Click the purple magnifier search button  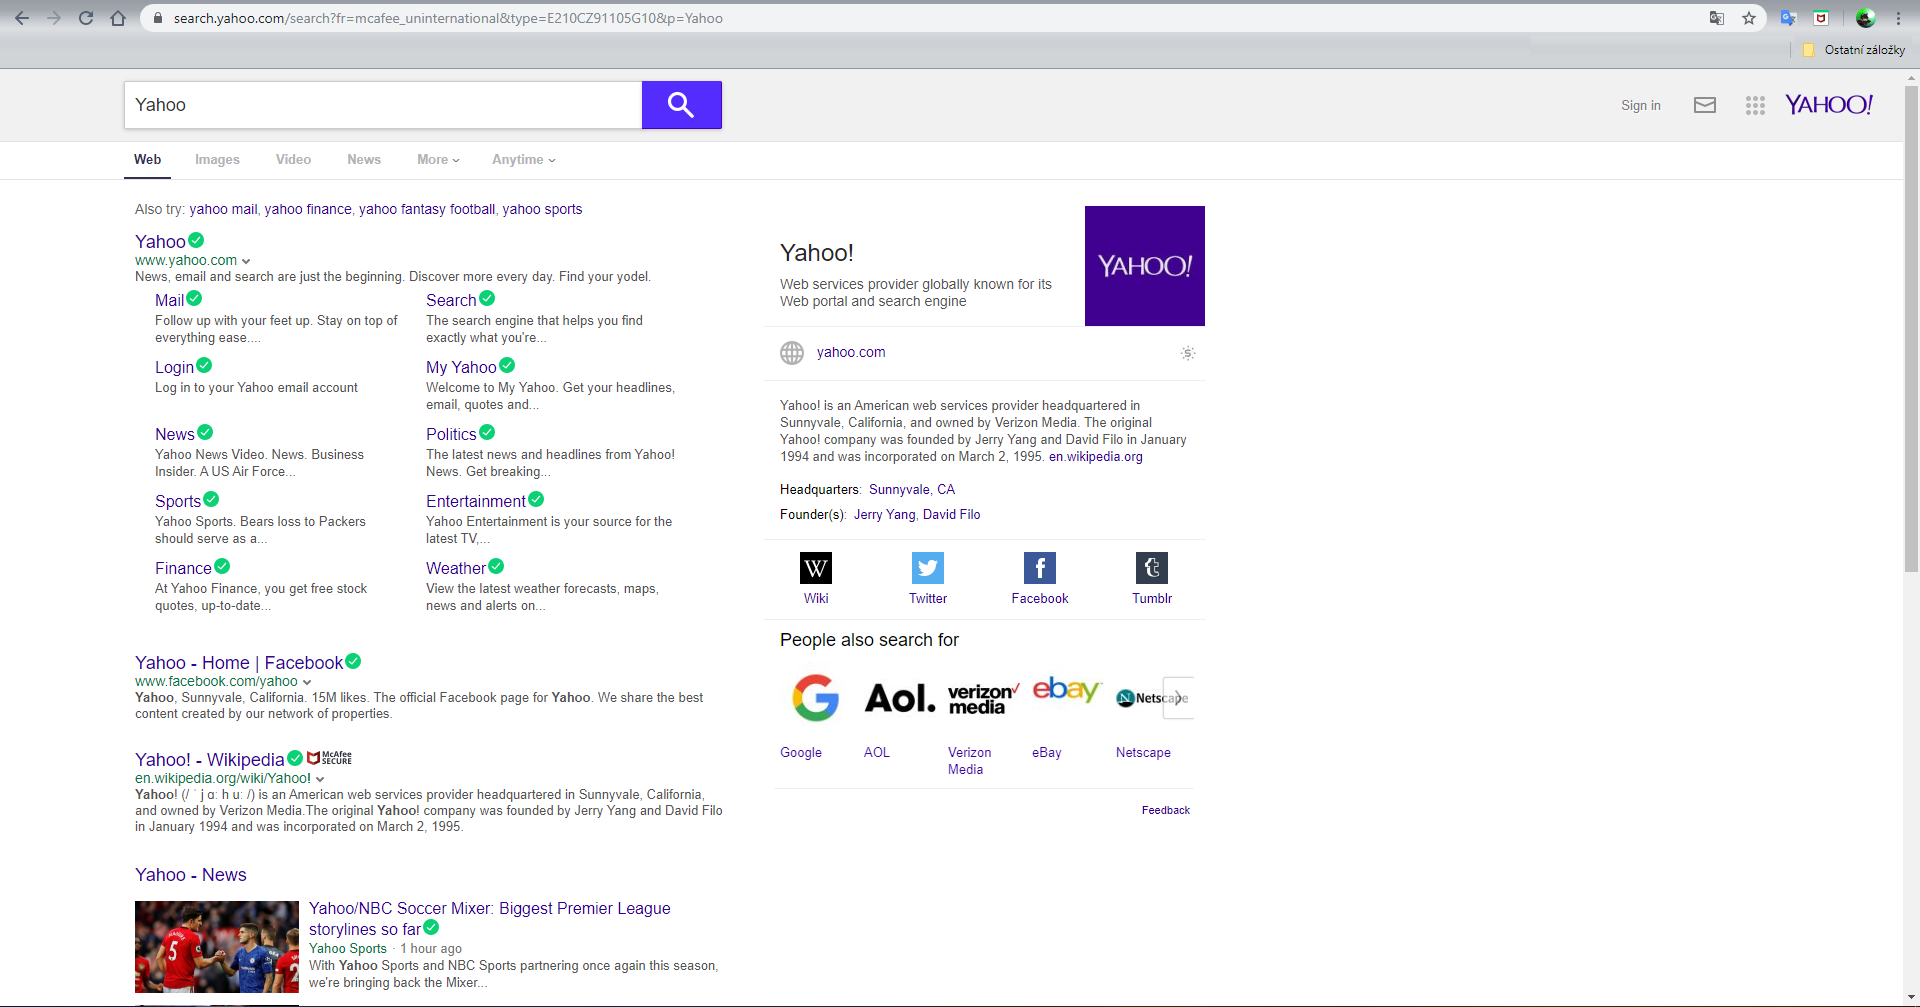(681, 105)
